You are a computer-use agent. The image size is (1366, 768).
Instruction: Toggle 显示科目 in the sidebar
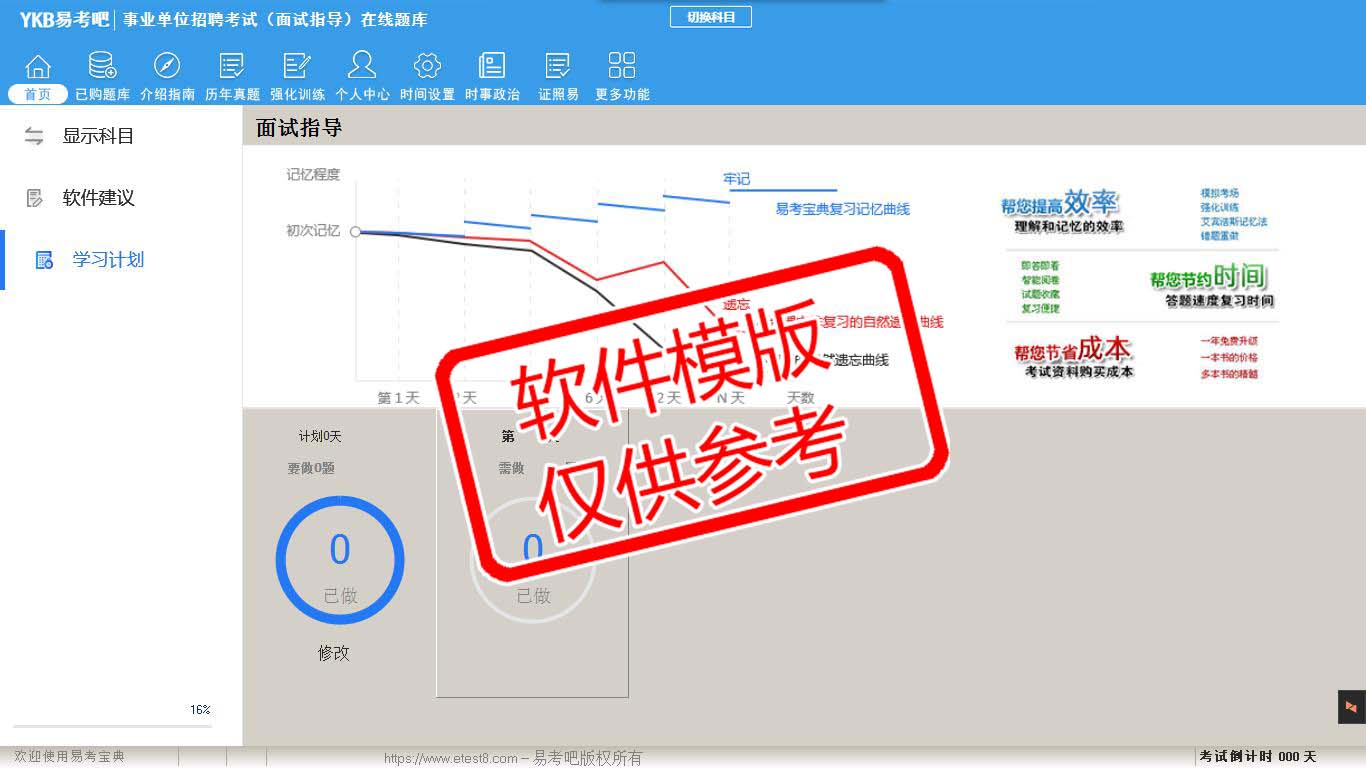coord(98,136)
